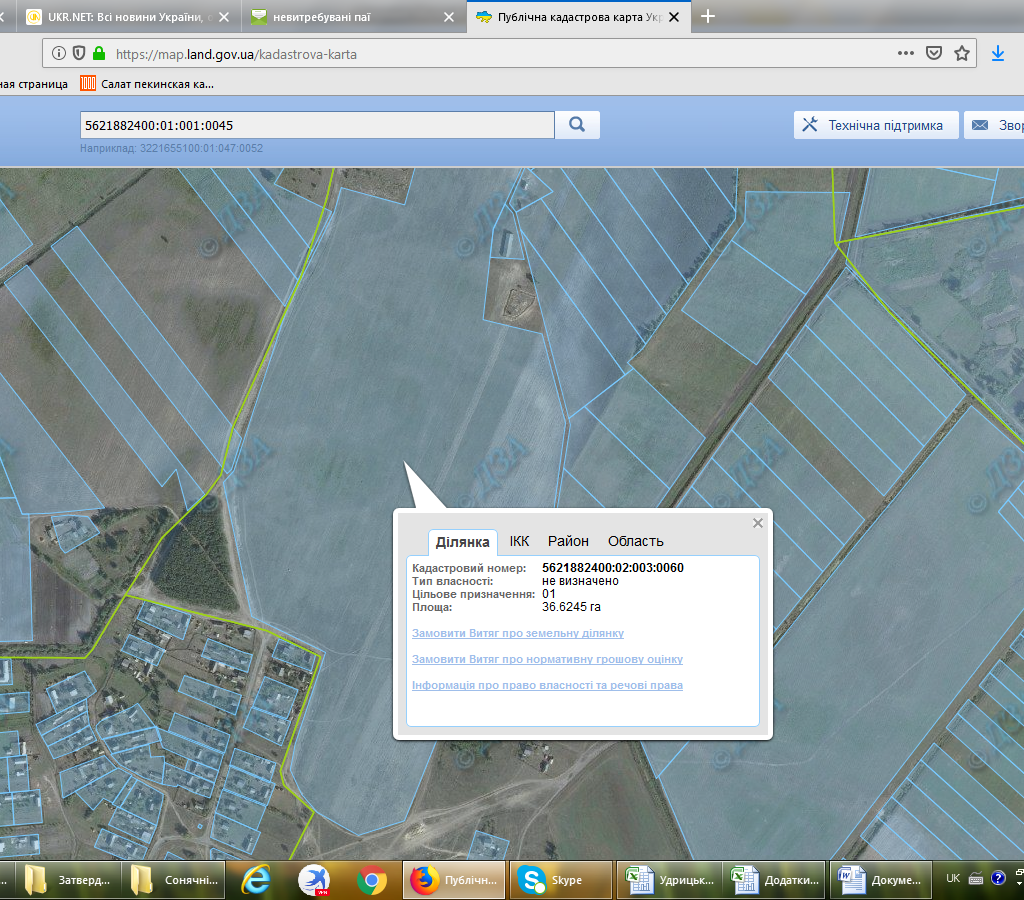1024x900 pixels.
Task: Click the cadastral number search field
Action: pos(316,125)
